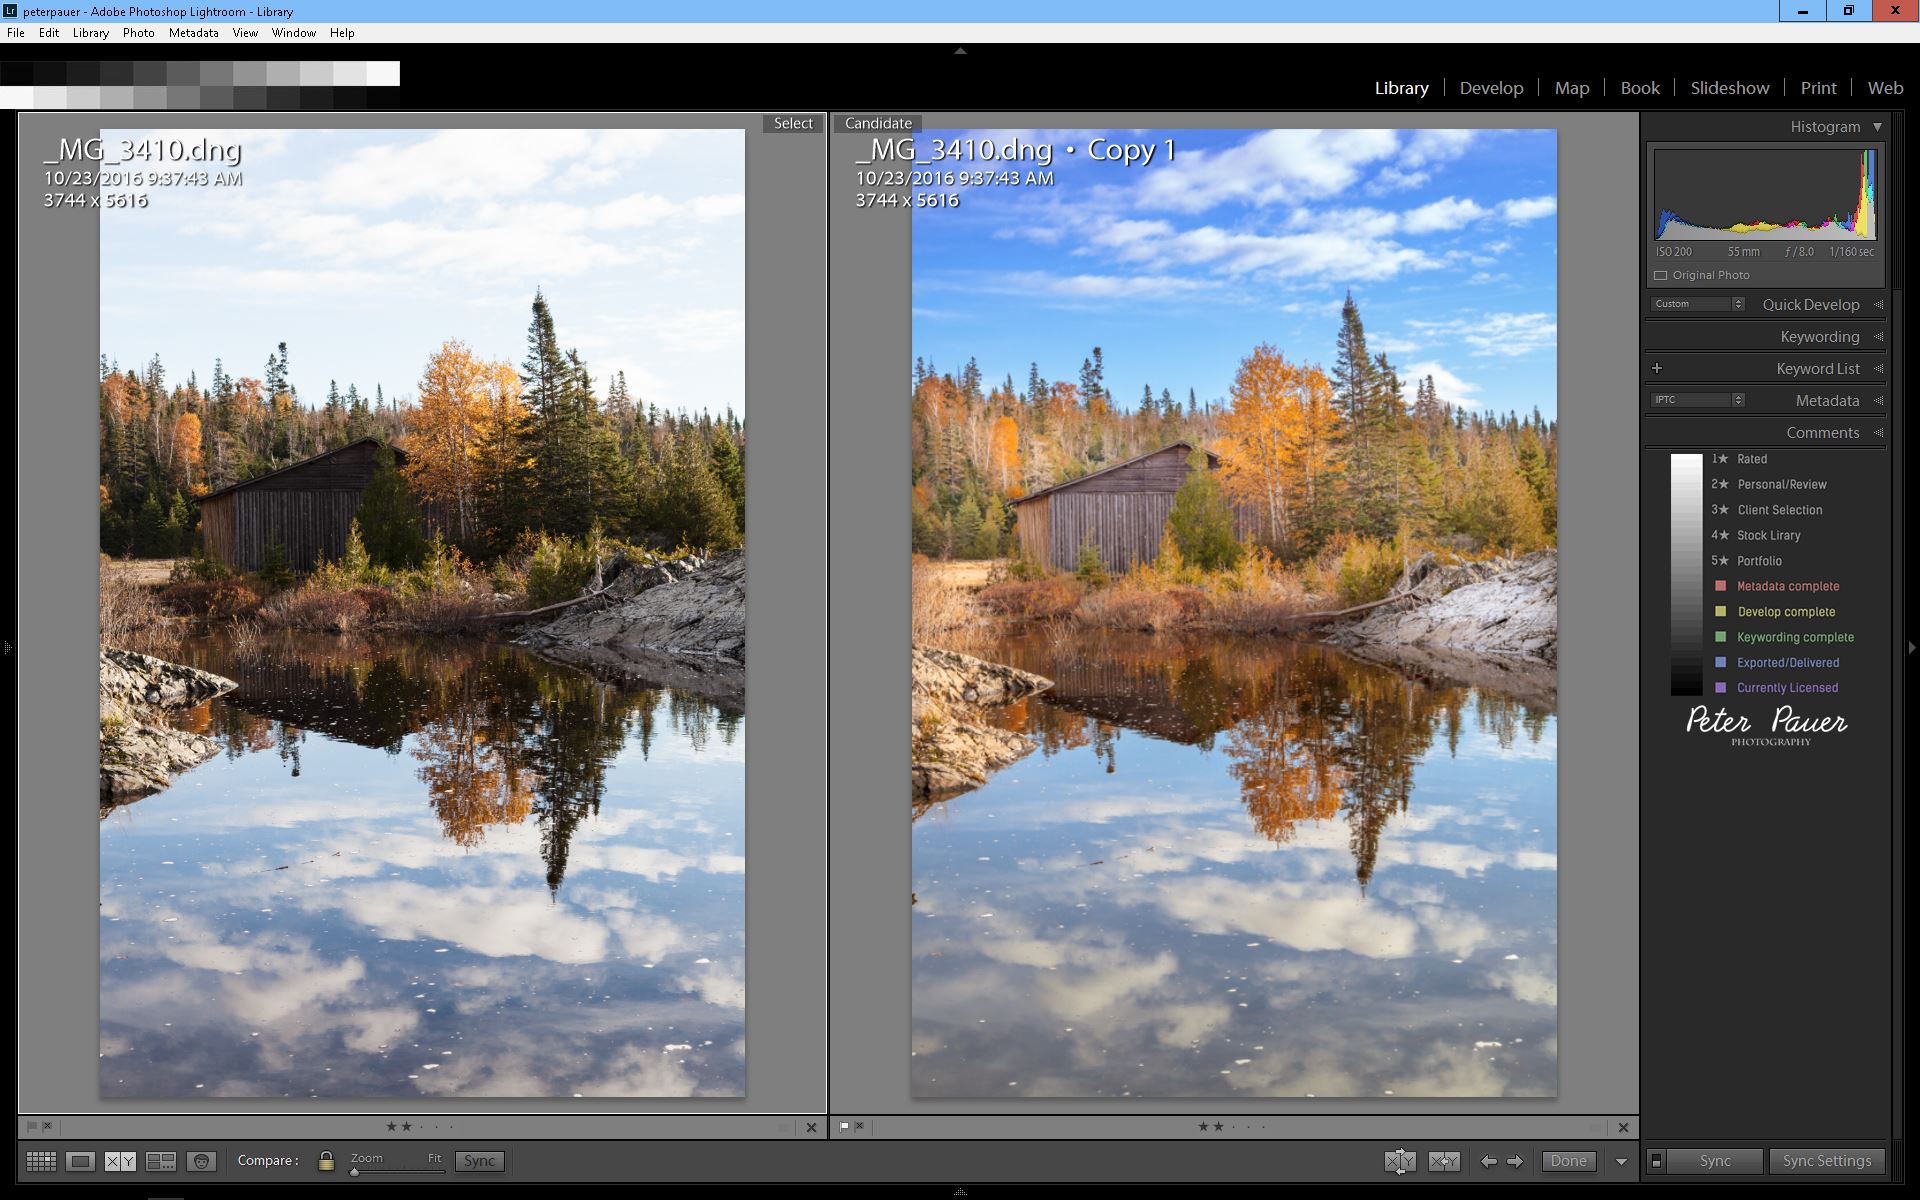Click the Library module tab
This screenshot has width=1920, height=1200.
coord(1400,86)
